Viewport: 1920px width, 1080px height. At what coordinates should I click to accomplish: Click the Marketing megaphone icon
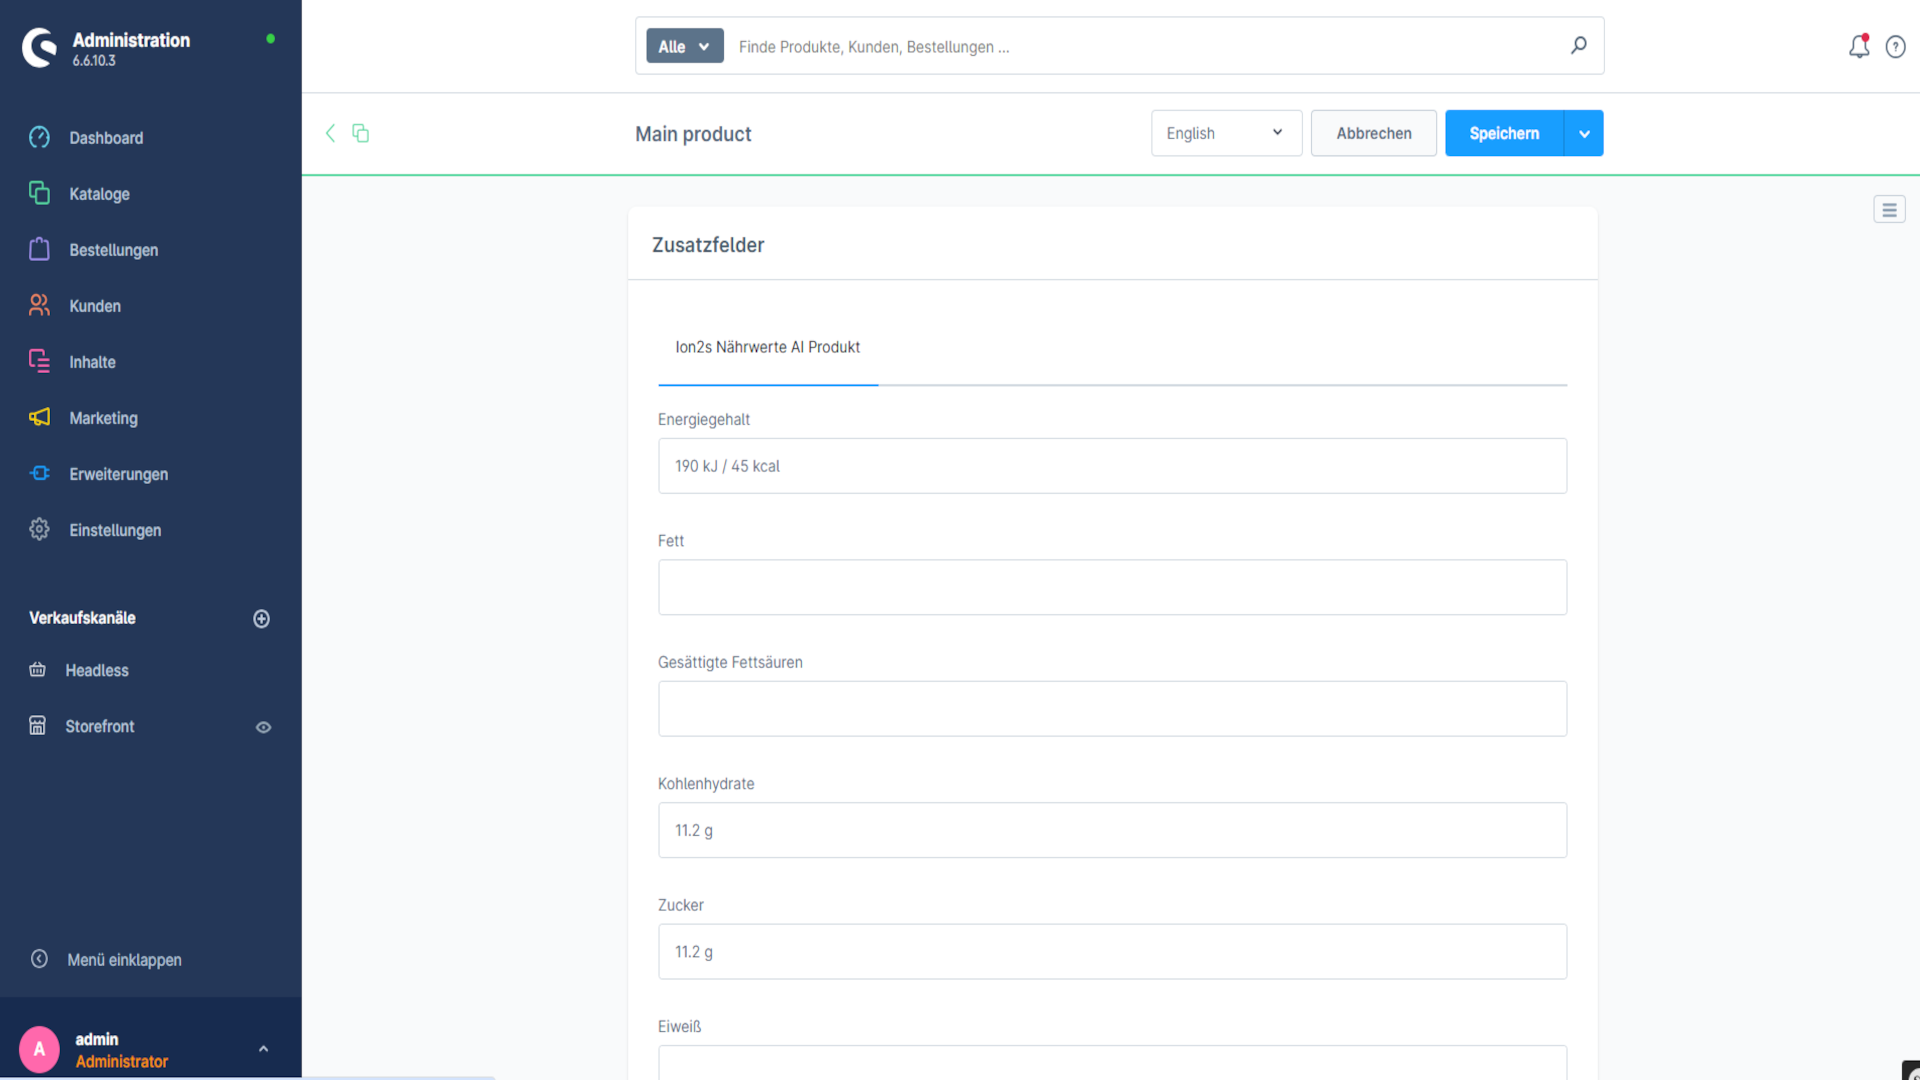(x=39, y=417)
